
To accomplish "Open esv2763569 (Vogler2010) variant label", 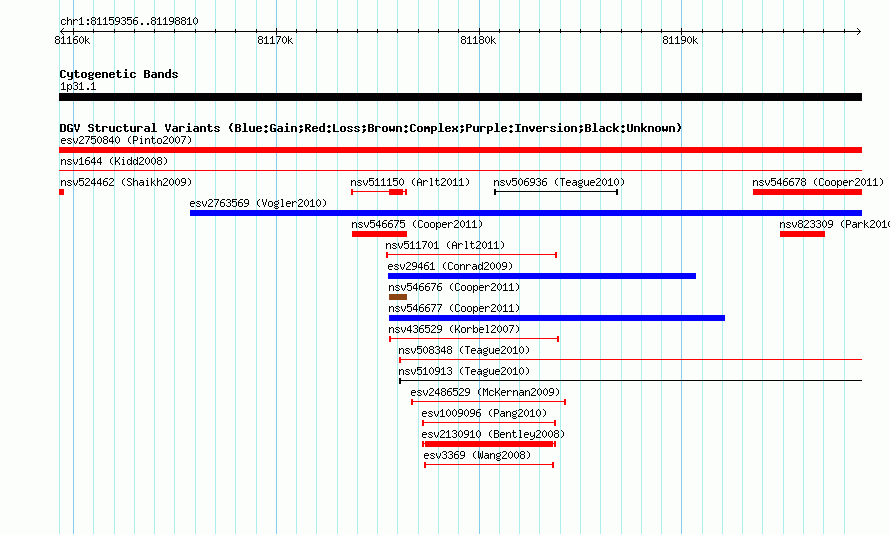I will (258, 203).
